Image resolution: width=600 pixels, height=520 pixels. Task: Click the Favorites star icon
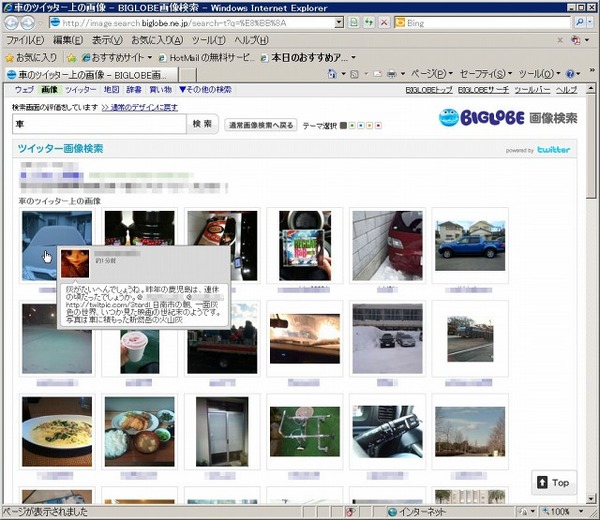point(10,58)
